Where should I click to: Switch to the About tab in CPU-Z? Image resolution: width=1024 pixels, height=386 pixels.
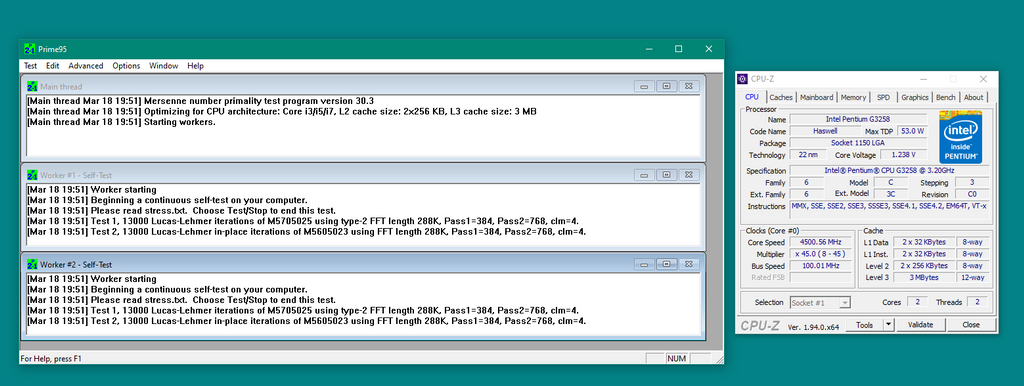coord(973,97)
